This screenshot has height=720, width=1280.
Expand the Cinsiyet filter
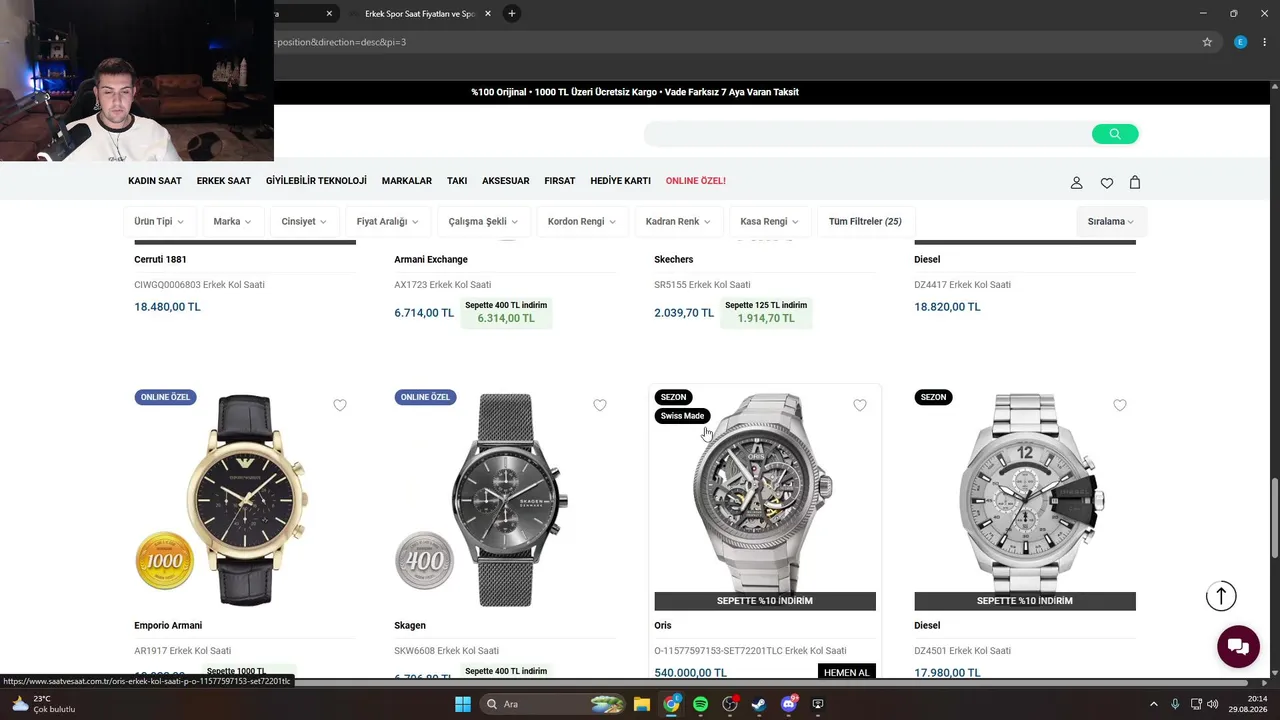click(x=304, y=221)
